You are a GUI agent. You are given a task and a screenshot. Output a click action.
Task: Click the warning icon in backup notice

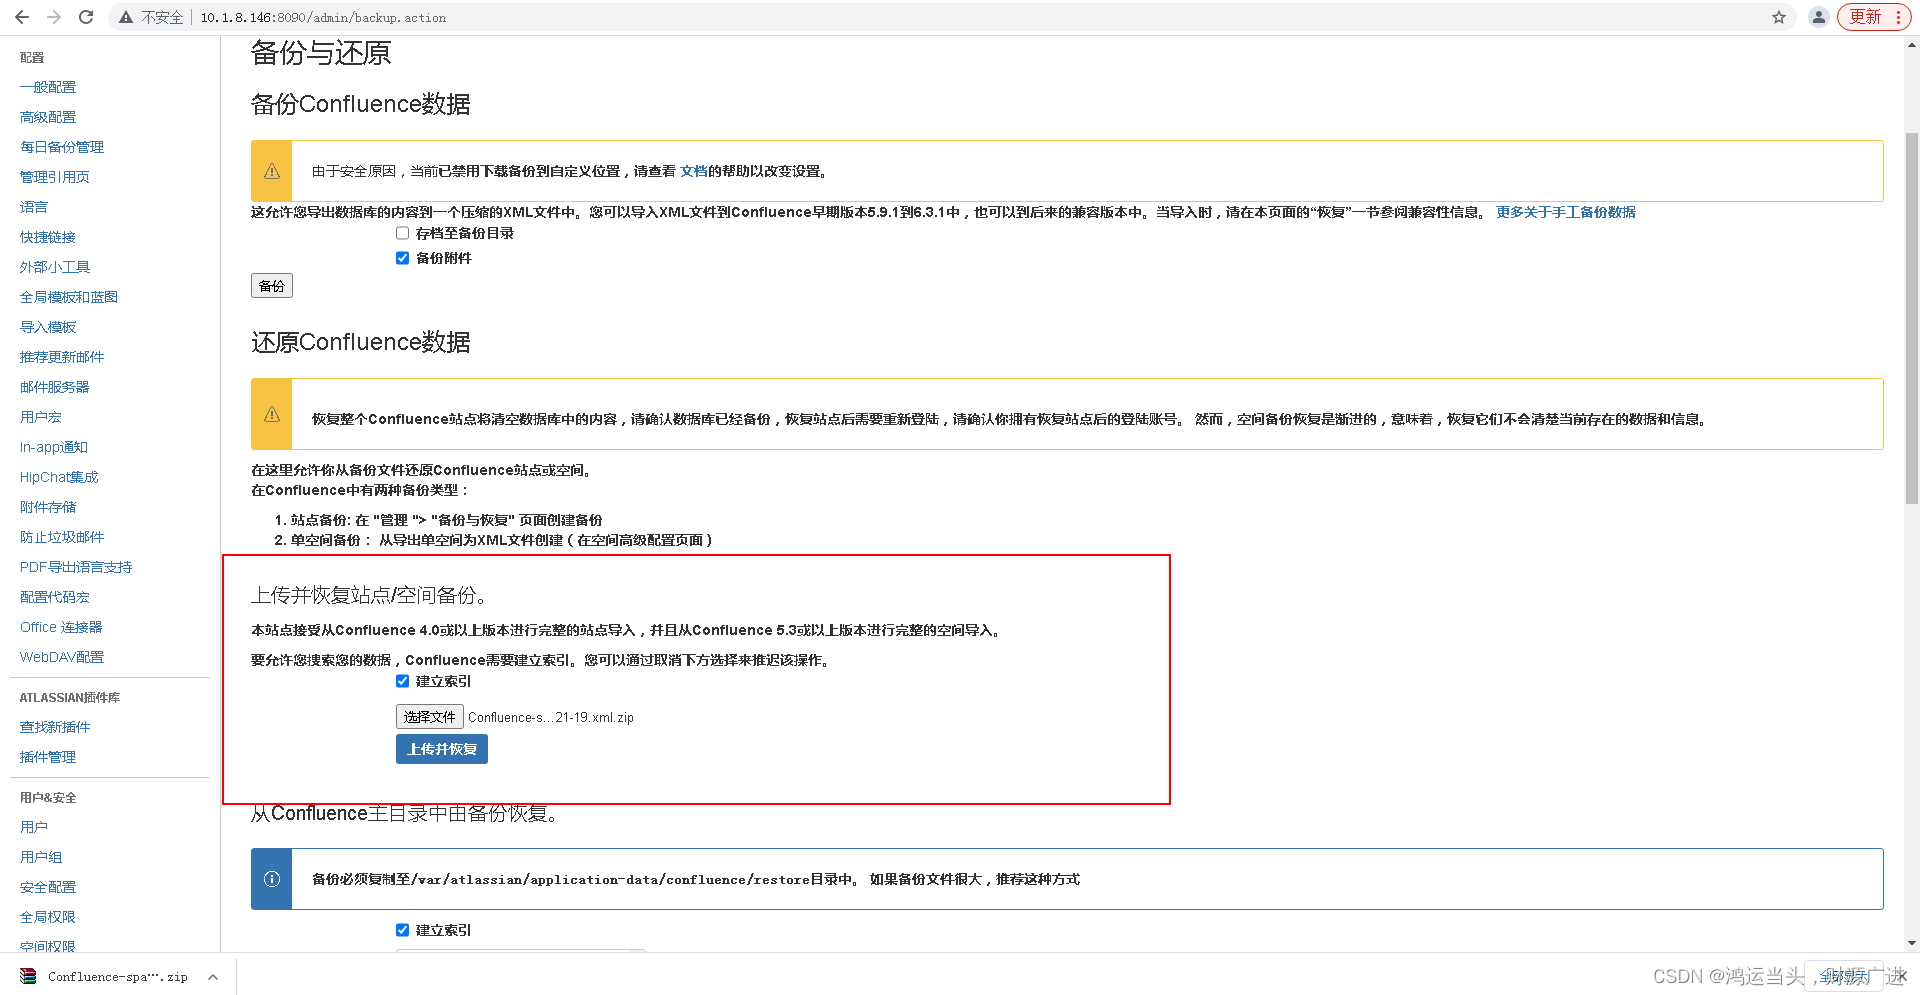(x=272, y=171)
